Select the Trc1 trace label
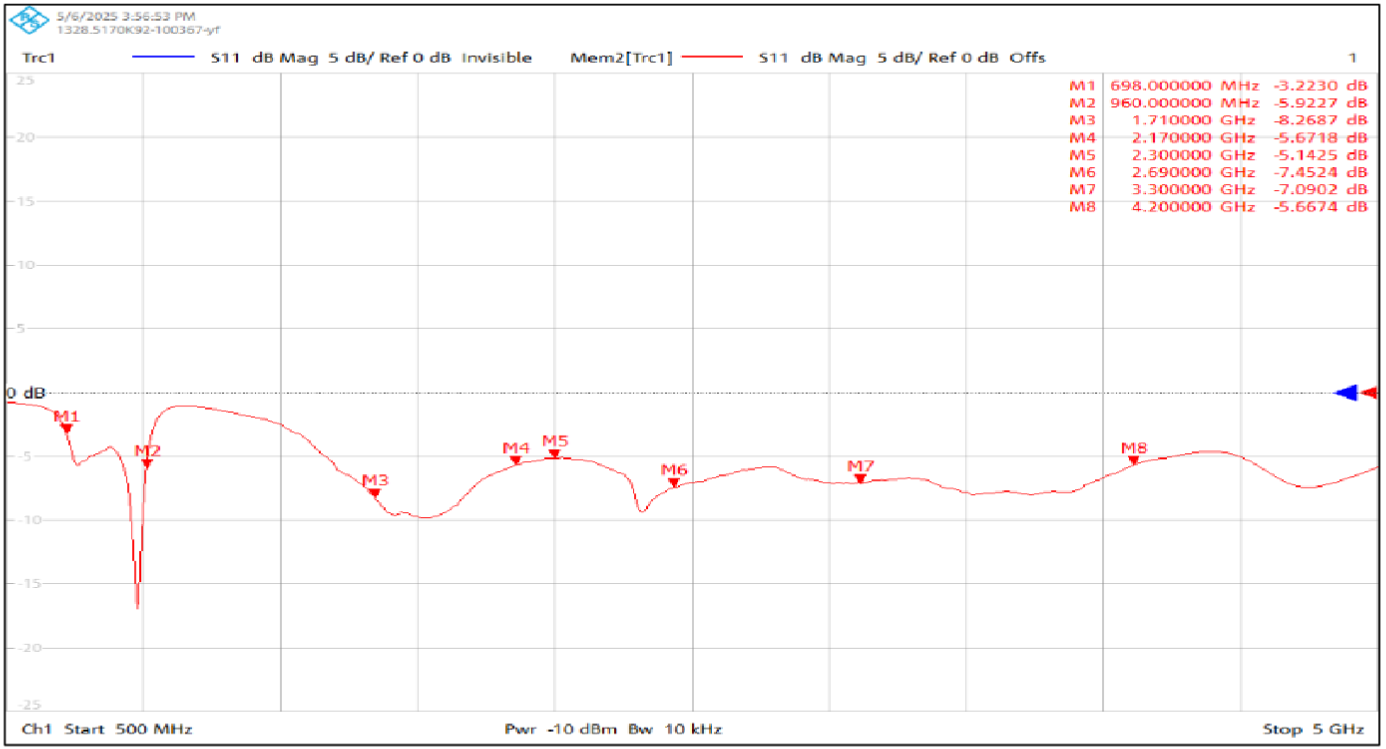1386x749 pixels. [x=38, y=58]
